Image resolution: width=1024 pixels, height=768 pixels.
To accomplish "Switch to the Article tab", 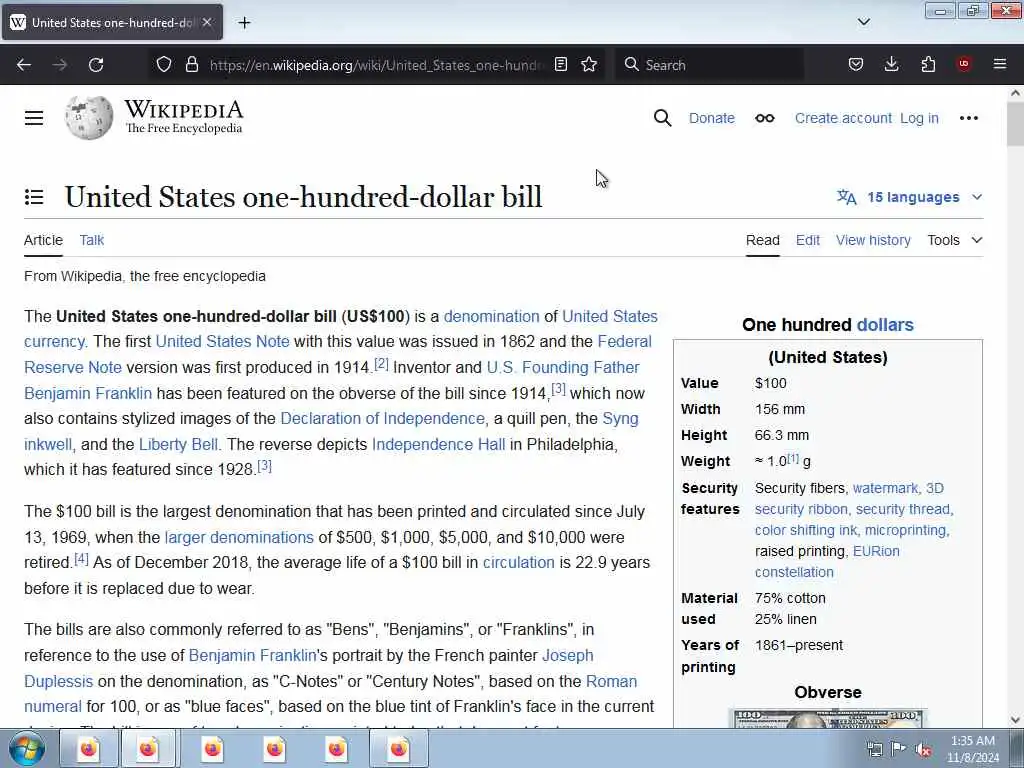I will point(43,240).
